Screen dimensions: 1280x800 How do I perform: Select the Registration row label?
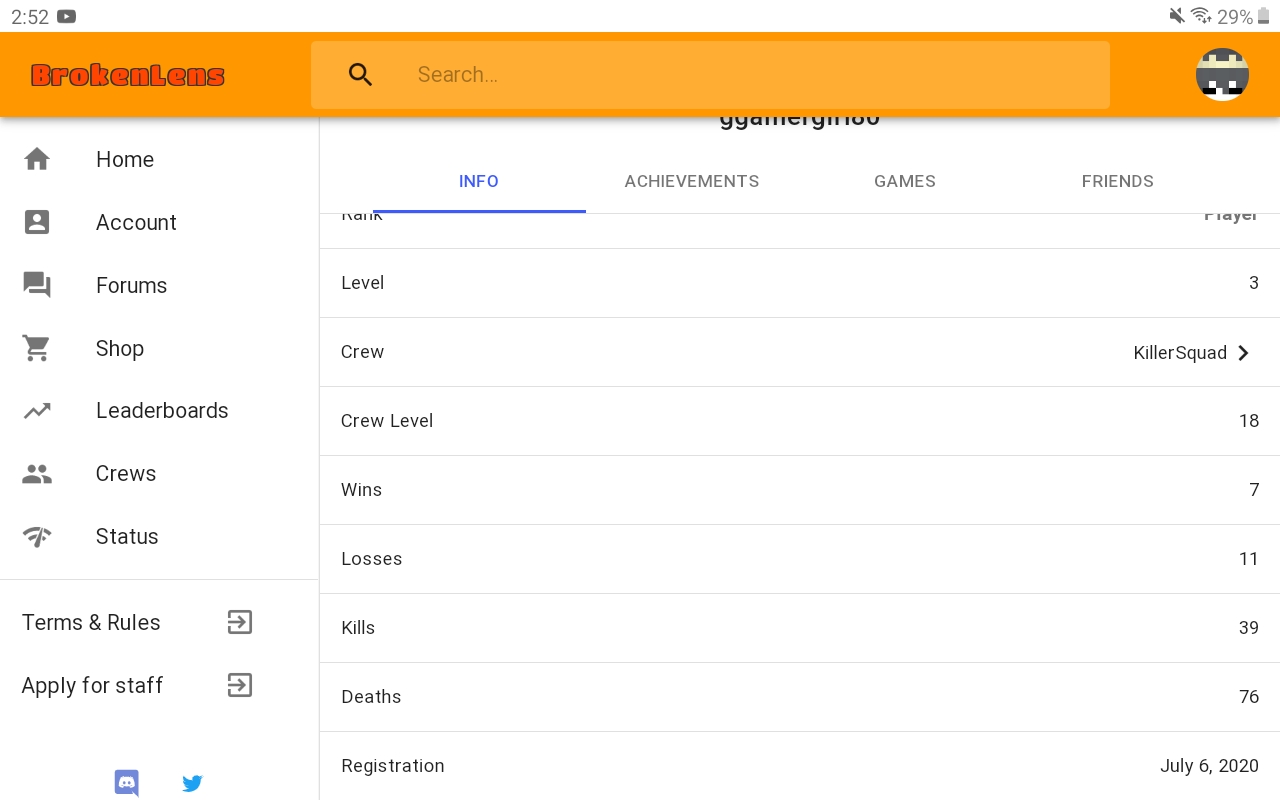[x=392, y=766]
